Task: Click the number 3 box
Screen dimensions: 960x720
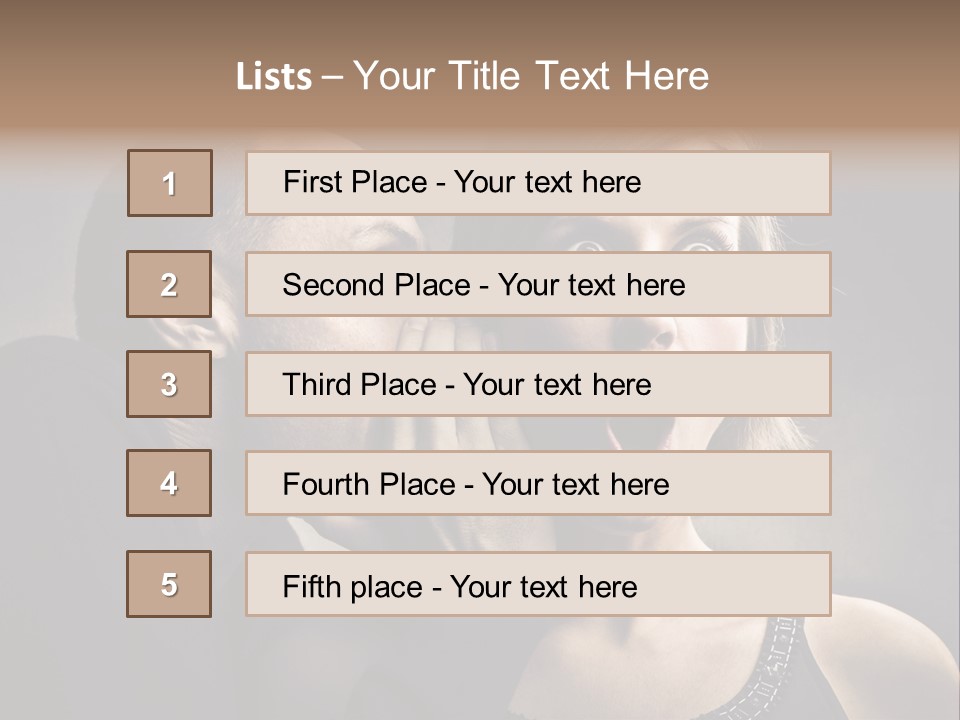Action: point(169,384)
